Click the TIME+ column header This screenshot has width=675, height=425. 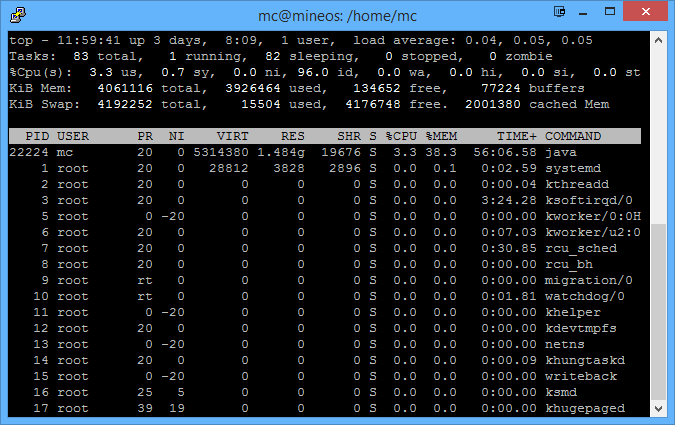(516, 136)
